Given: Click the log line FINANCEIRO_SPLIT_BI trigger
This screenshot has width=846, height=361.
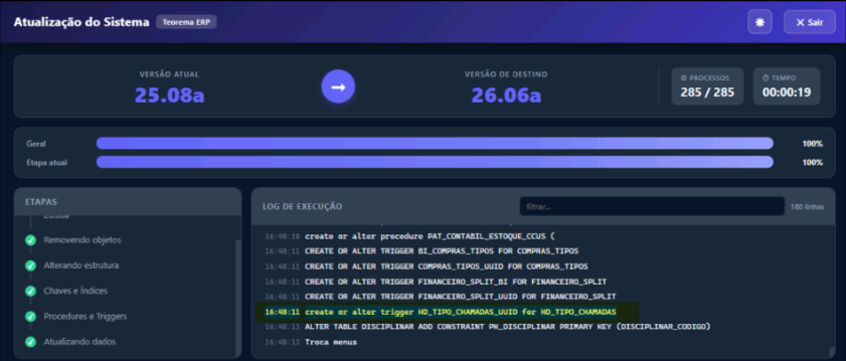Looking at the screenshot, I should click(456, 282).
